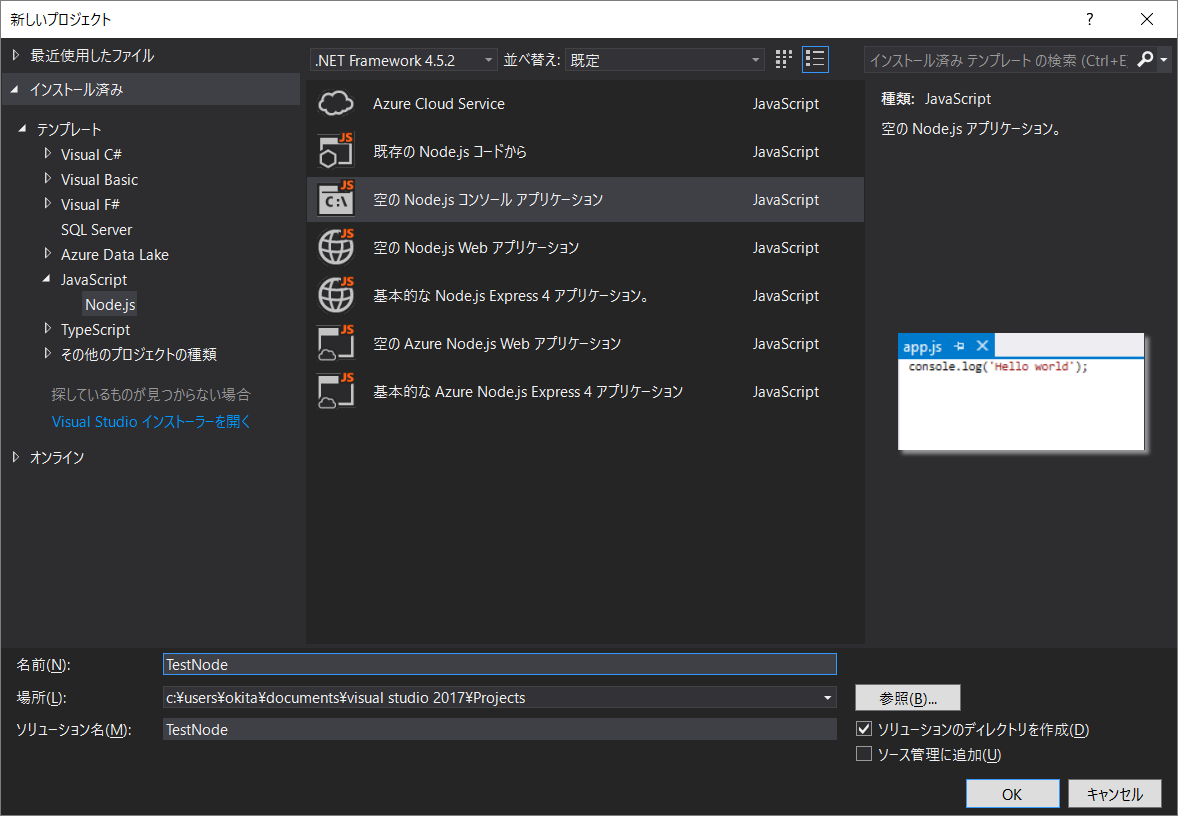Click the Azure Node.js Express 4 icon
The height and width of the screenshot is (816, 1178).
click(336, 391)
